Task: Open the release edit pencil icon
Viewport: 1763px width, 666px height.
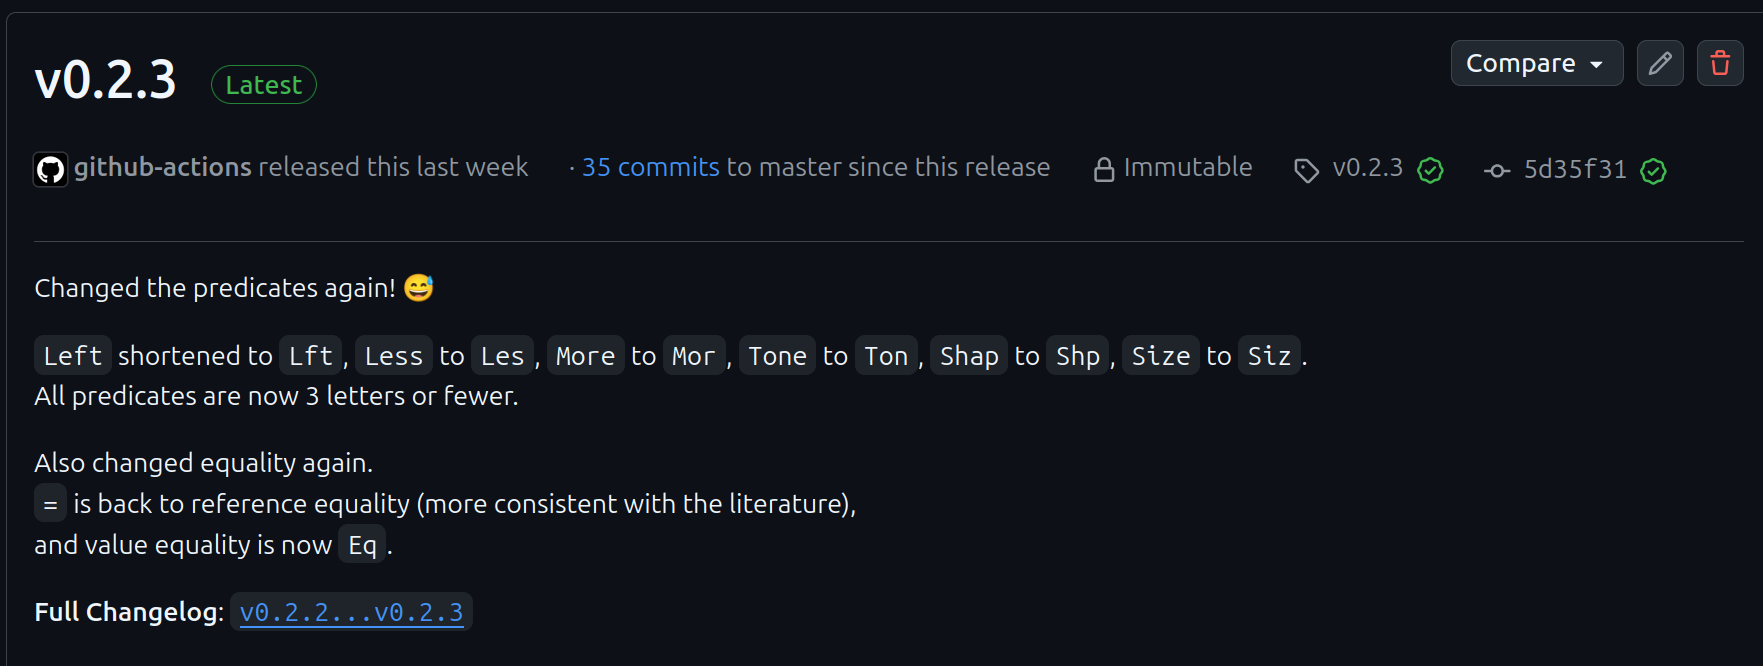Action: pyautogui.click(x=1660, y=63)
